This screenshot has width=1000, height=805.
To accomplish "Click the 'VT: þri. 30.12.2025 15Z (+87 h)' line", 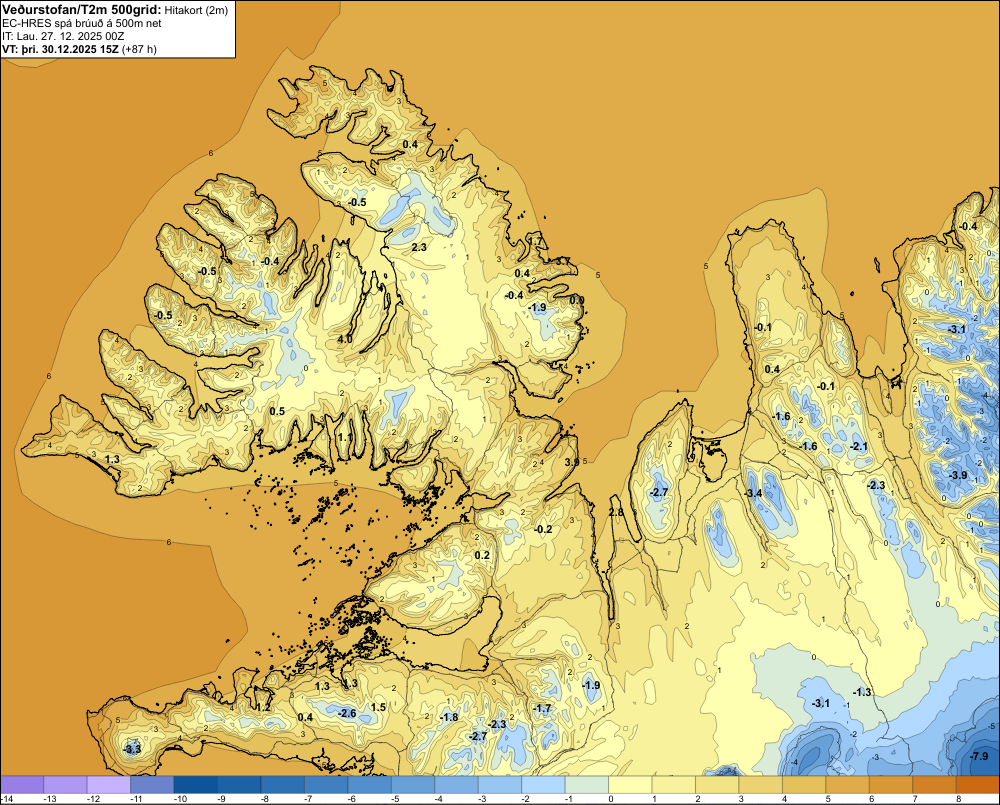I will pyautogui.click(x=79, y=49).
